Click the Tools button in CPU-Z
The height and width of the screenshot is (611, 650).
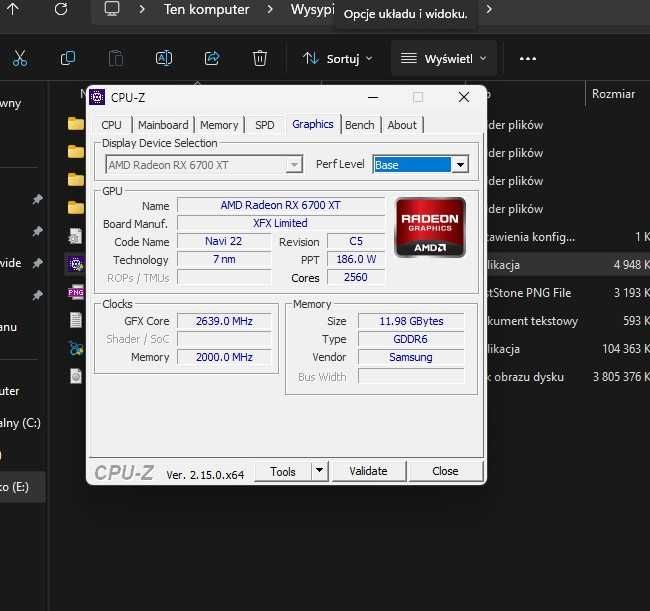pyautogui.click(x=283, y=471)
